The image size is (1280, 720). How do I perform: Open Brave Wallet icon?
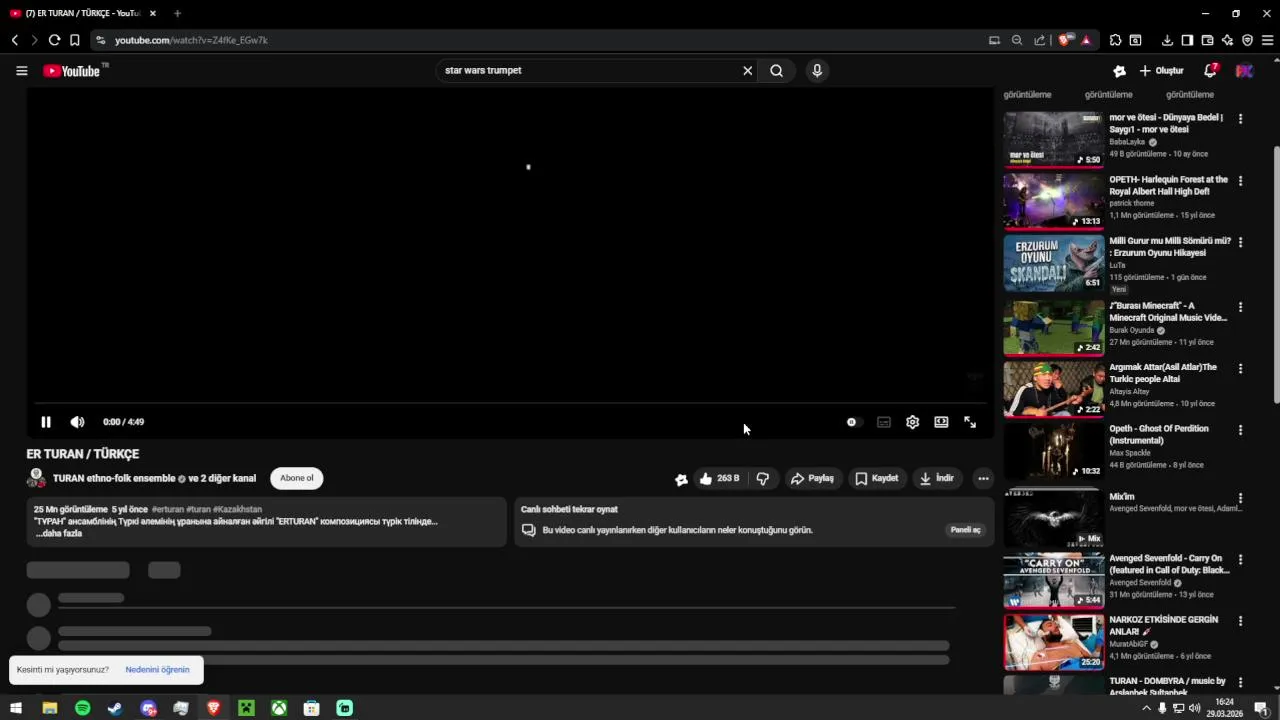point(1207,40)
